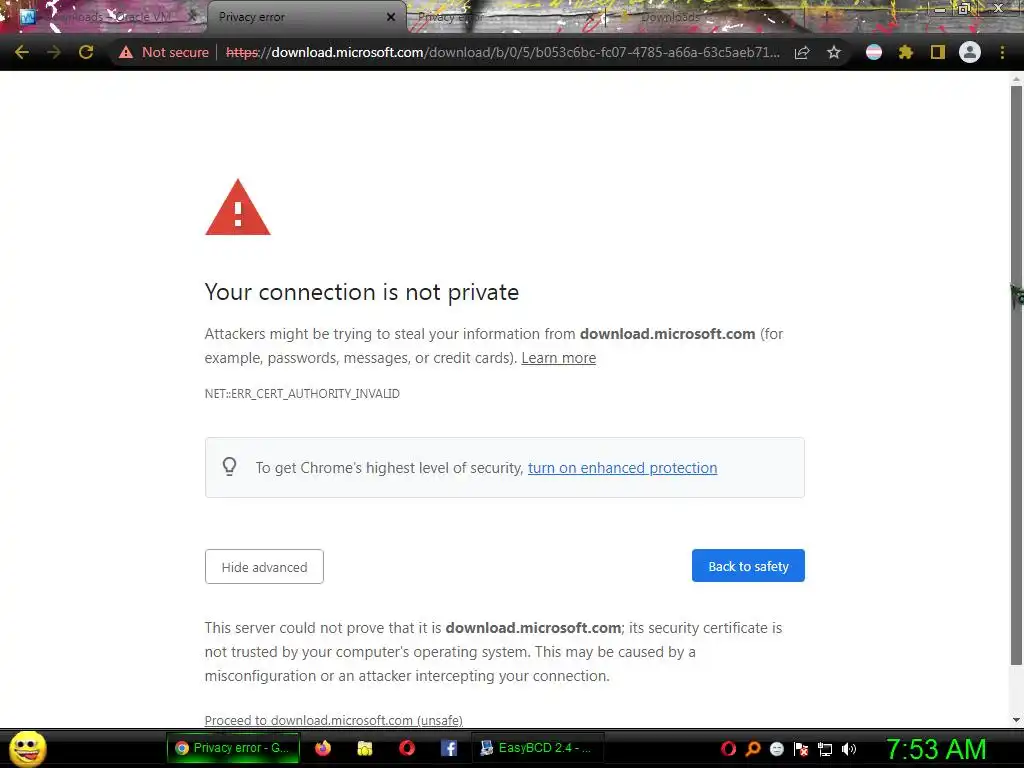Image resolution: width=1024 pixels, height=768 pixels.
Task: Launch Opera from the taskbar
Action: [406, 748]
